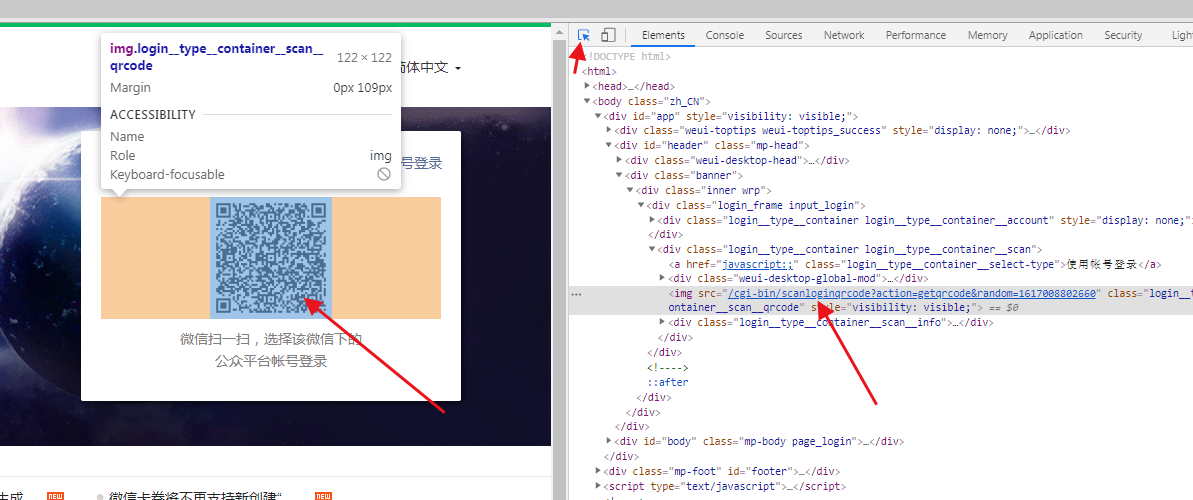Expand the script text/javascript node

coord(598,486)
